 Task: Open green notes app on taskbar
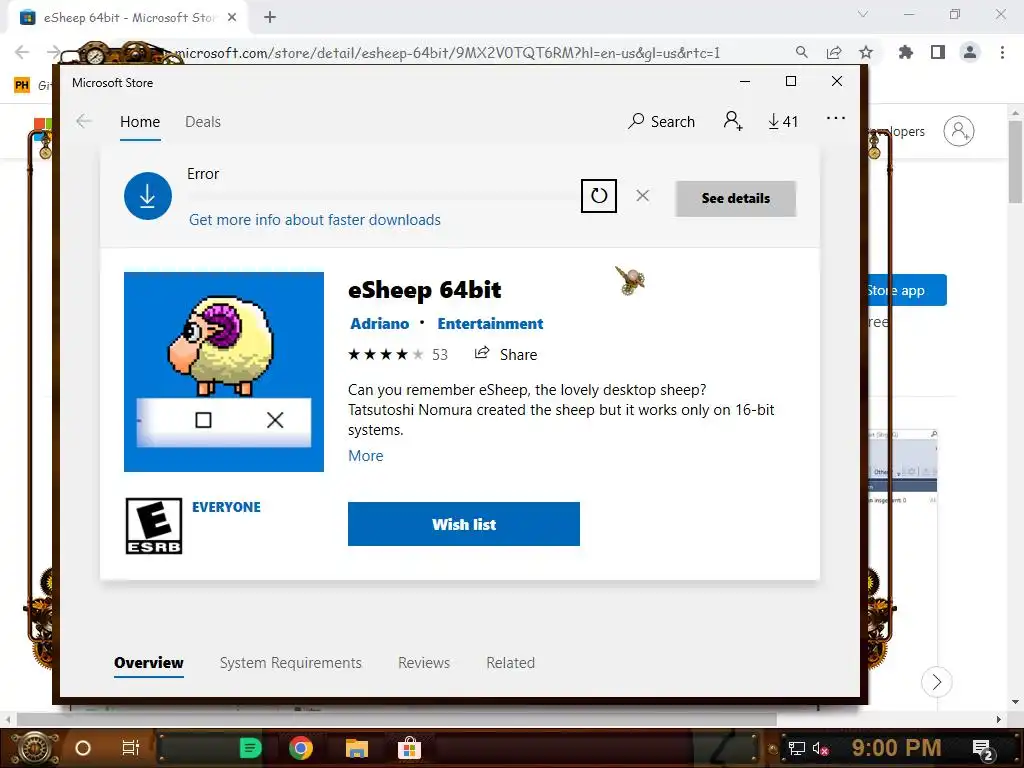pyautogui.click(x=250, y=748)
